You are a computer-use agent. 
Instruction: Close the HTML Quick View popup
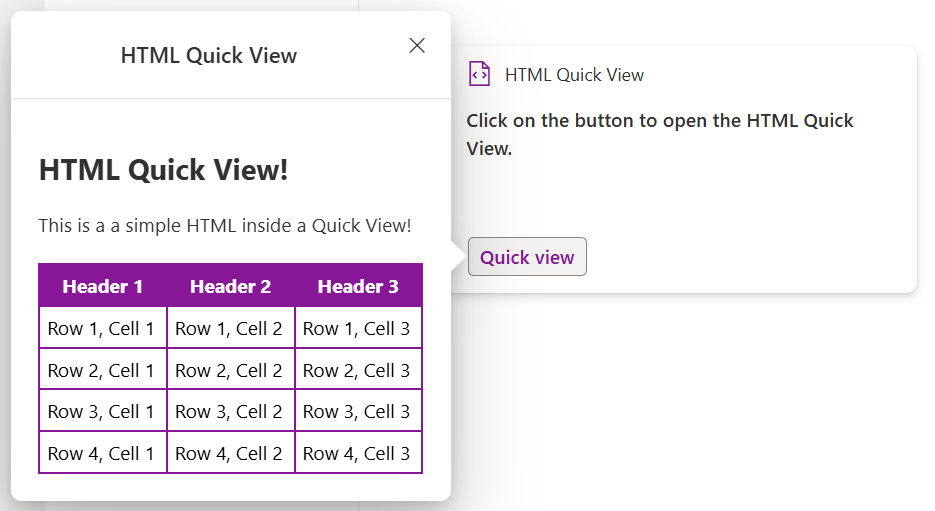(417, 45)
